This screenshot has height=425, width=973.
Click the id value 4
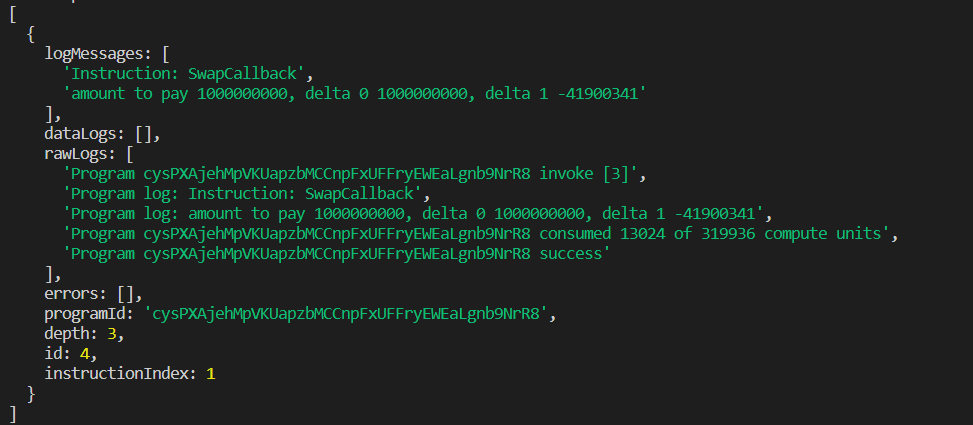point(86,353)
